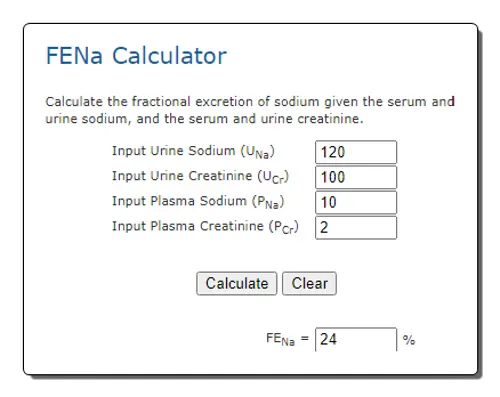Click the 'Input Plasma Creatinine' label

[x=205, y=227]
